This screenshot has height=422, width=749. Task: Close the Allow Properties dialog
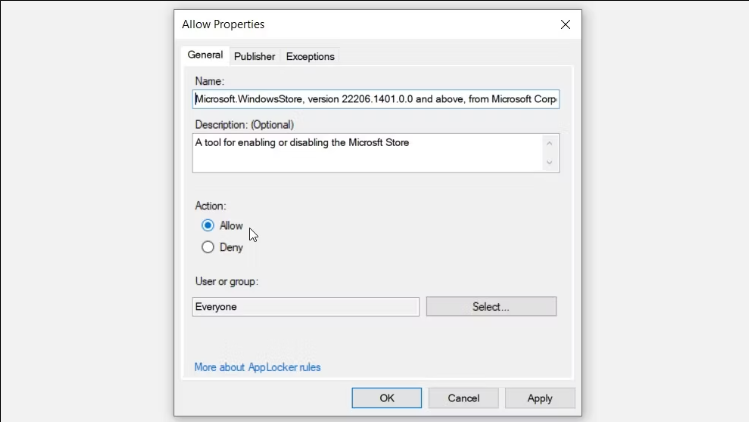click(x=565, y=24)
